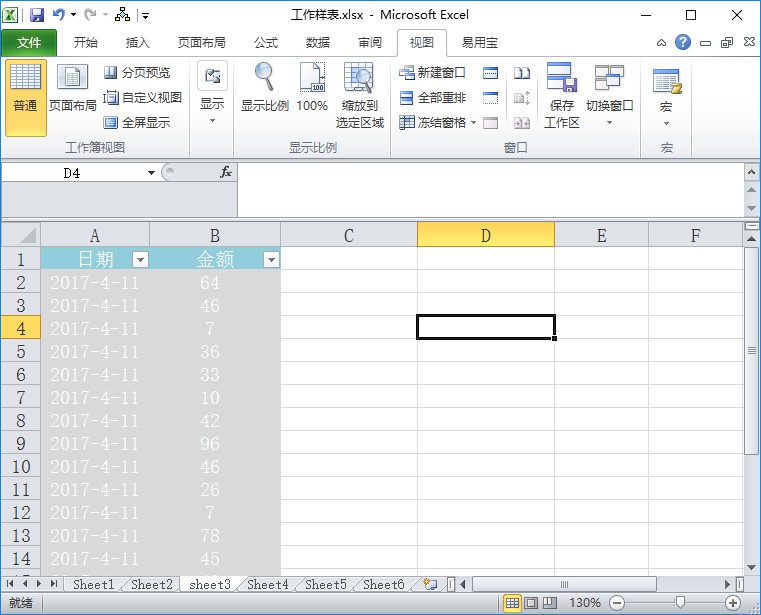Open Excel Help question mark icon
The height and width of the screenshot is (615, 761).
click(682, 42)
